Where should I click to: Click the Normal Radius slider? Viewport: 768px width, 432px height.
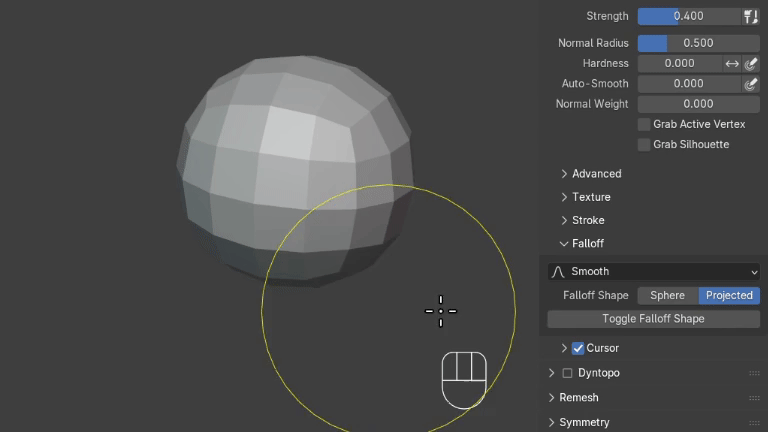click(x=698, y=43)
